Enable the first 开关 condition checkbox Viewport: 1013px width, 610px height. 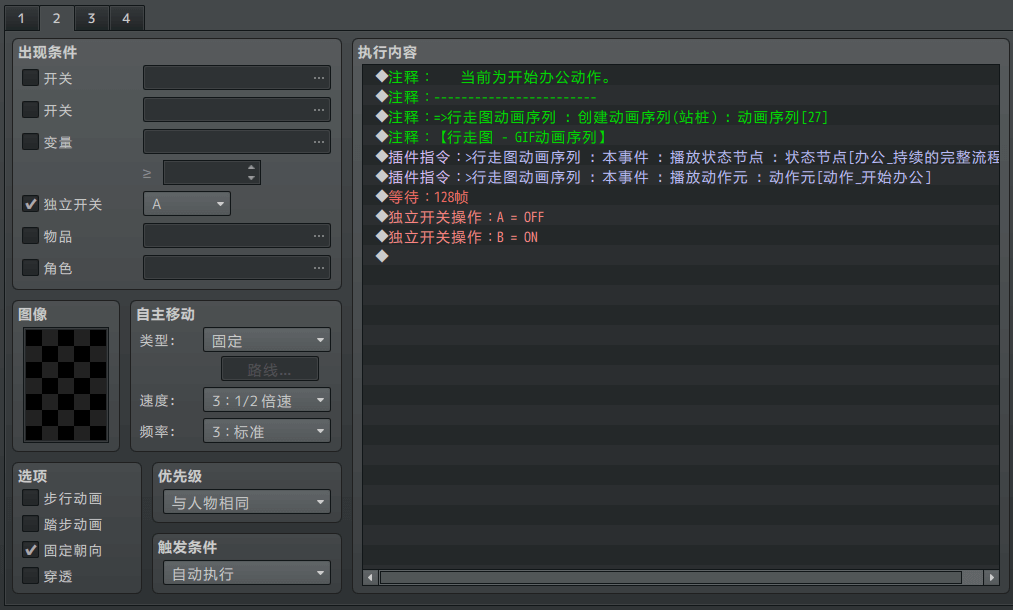point(31,77)
